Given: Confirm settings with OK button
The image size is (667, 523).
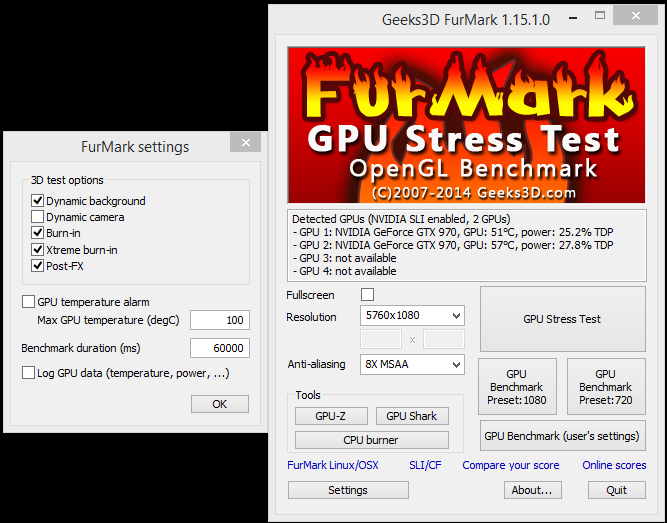Looking at the screenshot, I should (220, 404).
